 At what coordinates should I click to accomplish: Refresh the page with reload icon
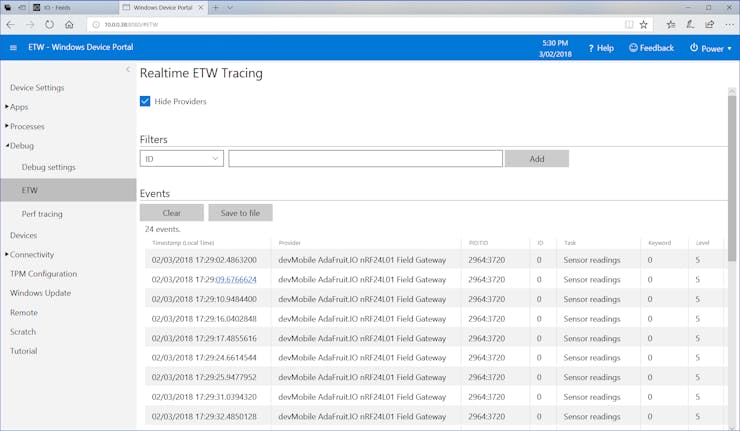pos(50,25)
